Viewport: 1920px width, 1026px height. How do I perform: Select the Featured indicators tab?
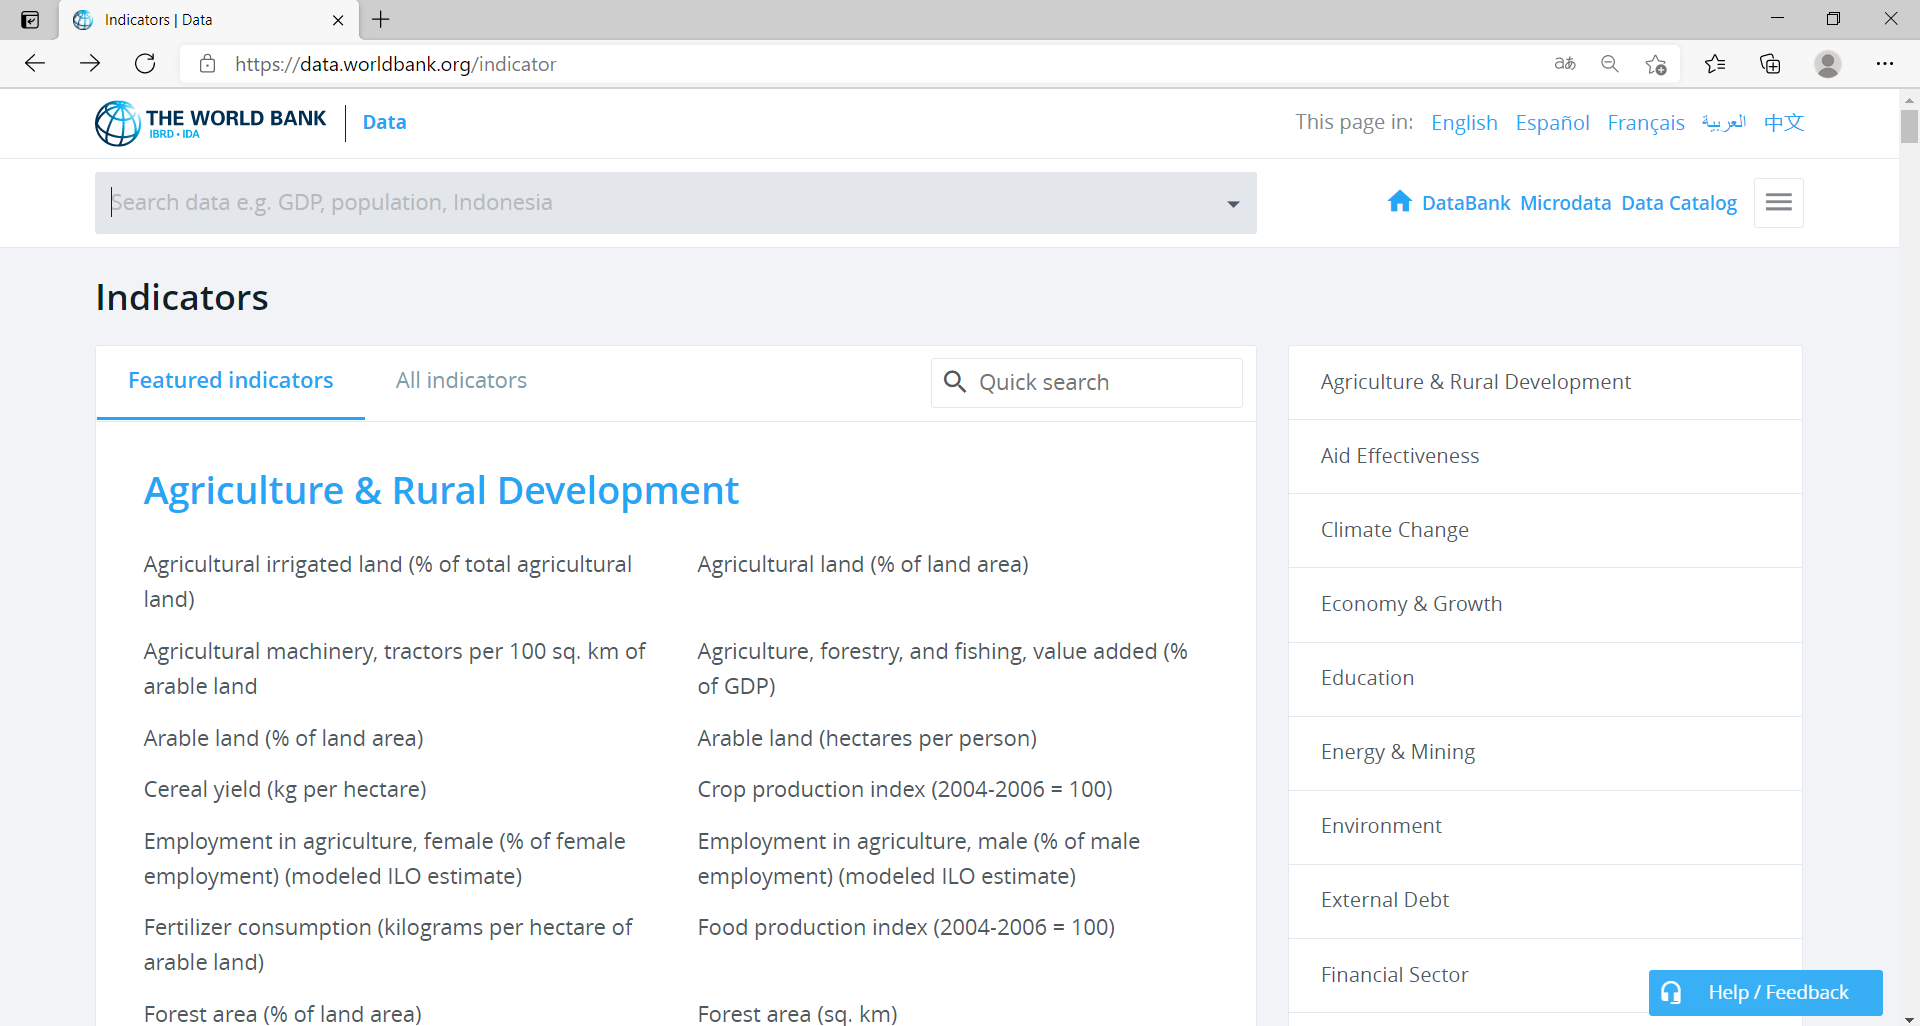pos(230,381)
